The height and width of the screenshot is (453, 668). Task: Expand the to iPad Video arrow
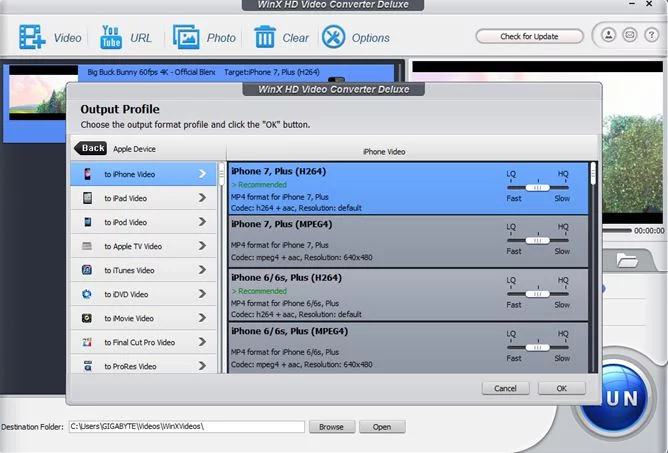[202, 198]
